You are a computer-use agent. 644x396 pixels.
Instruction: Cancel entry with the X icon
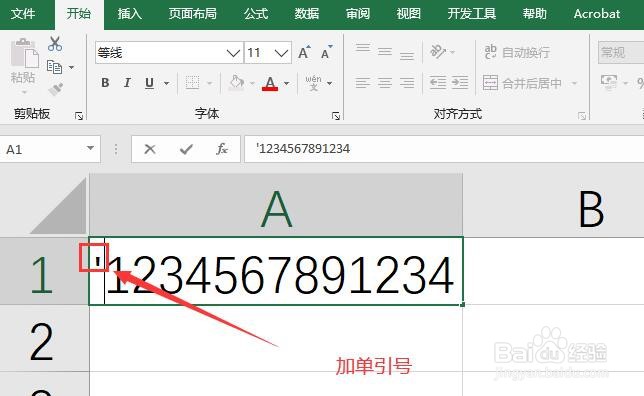[x=150, y=149]
